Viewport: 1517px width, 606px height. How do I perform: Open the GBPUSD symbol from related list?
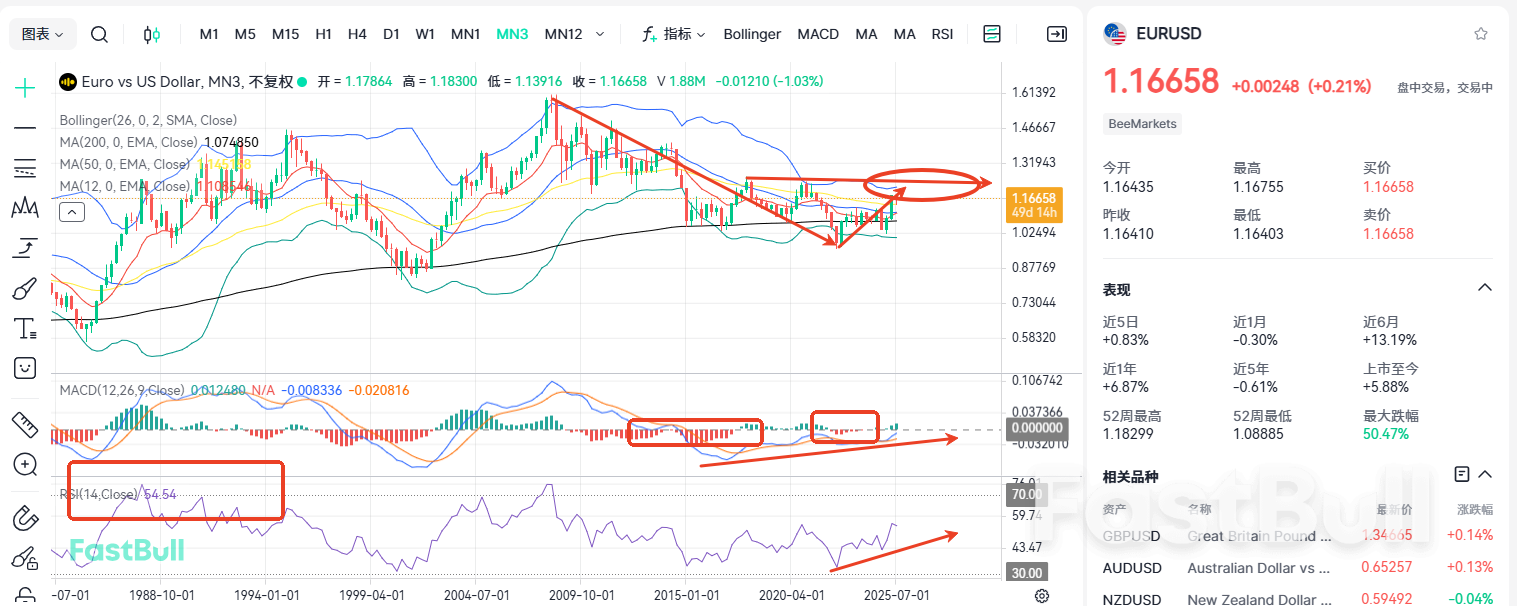coord(1131,536)
